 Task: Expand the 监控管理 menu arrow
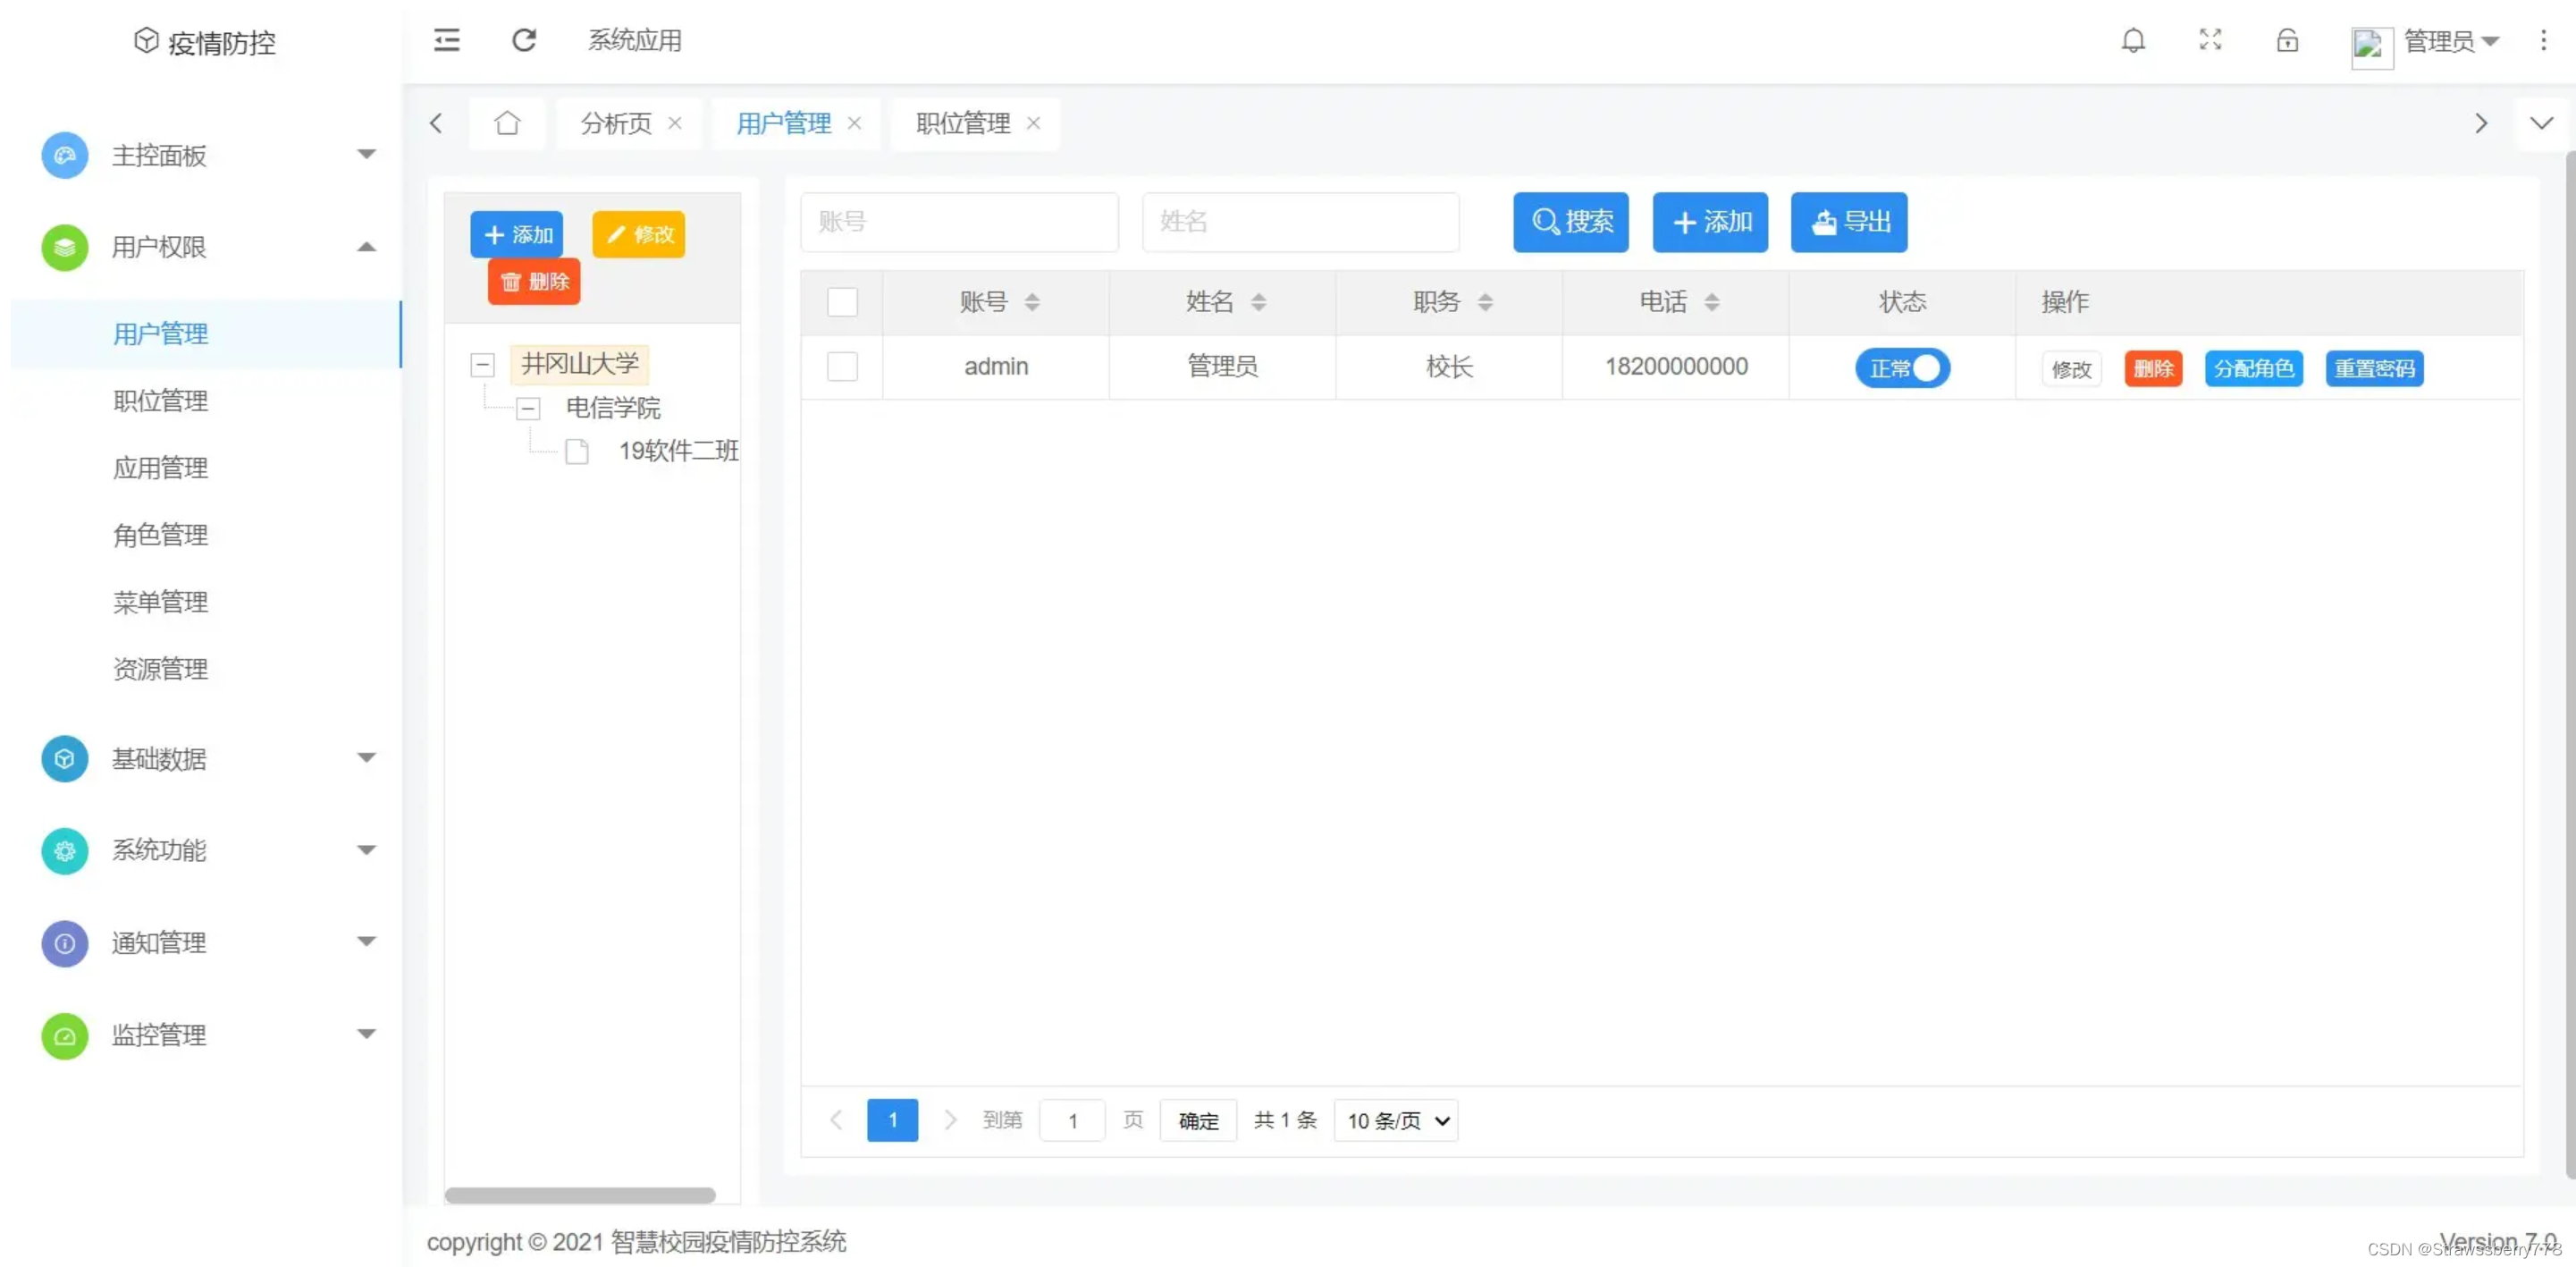(367, 1034)
